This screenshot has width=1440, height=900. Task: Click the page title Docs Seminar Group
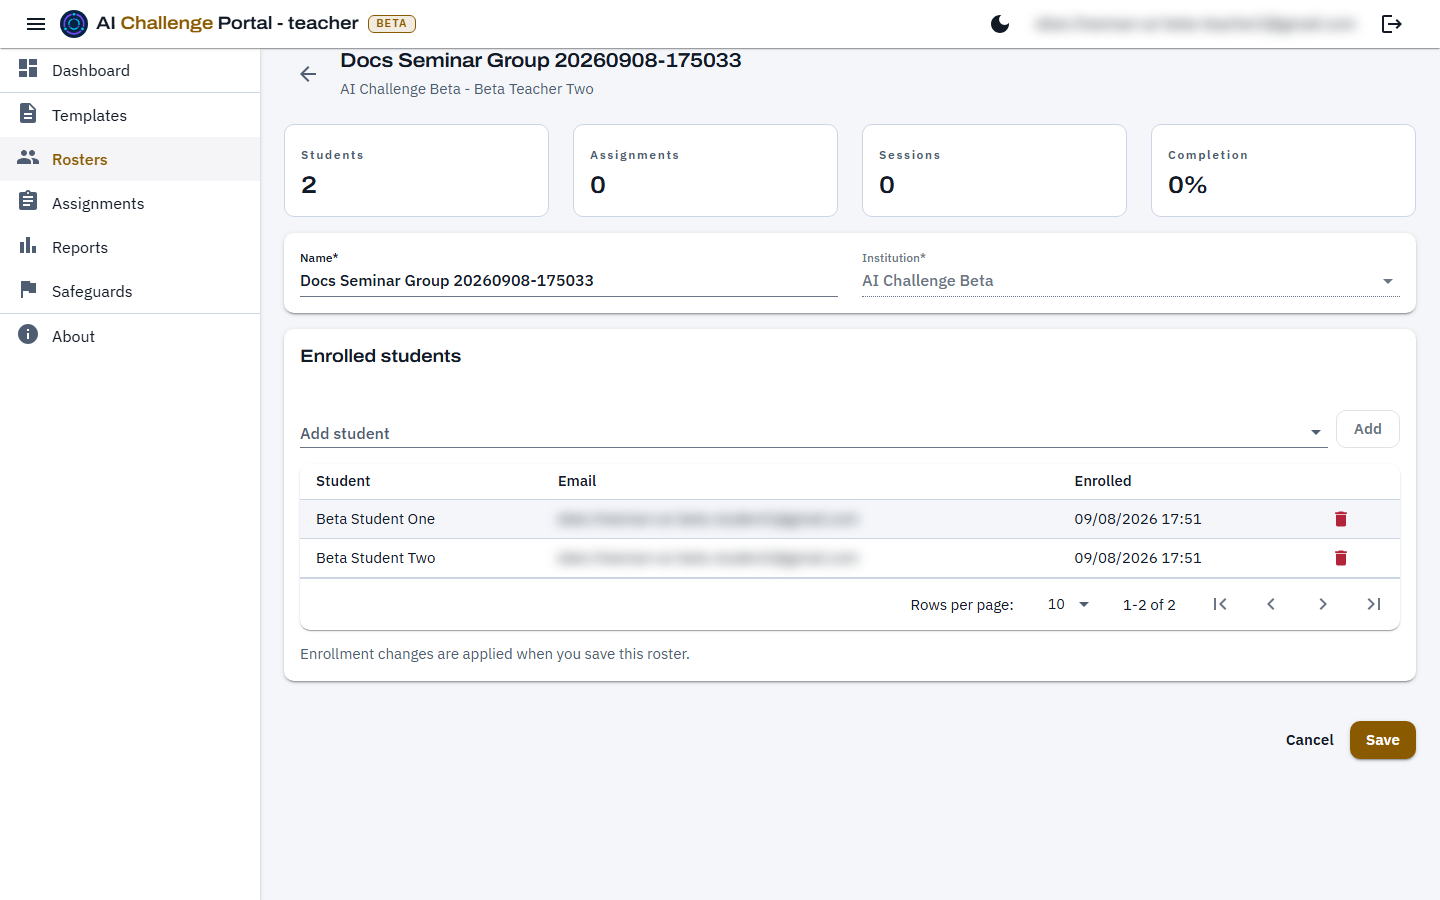tap(540, 60)
